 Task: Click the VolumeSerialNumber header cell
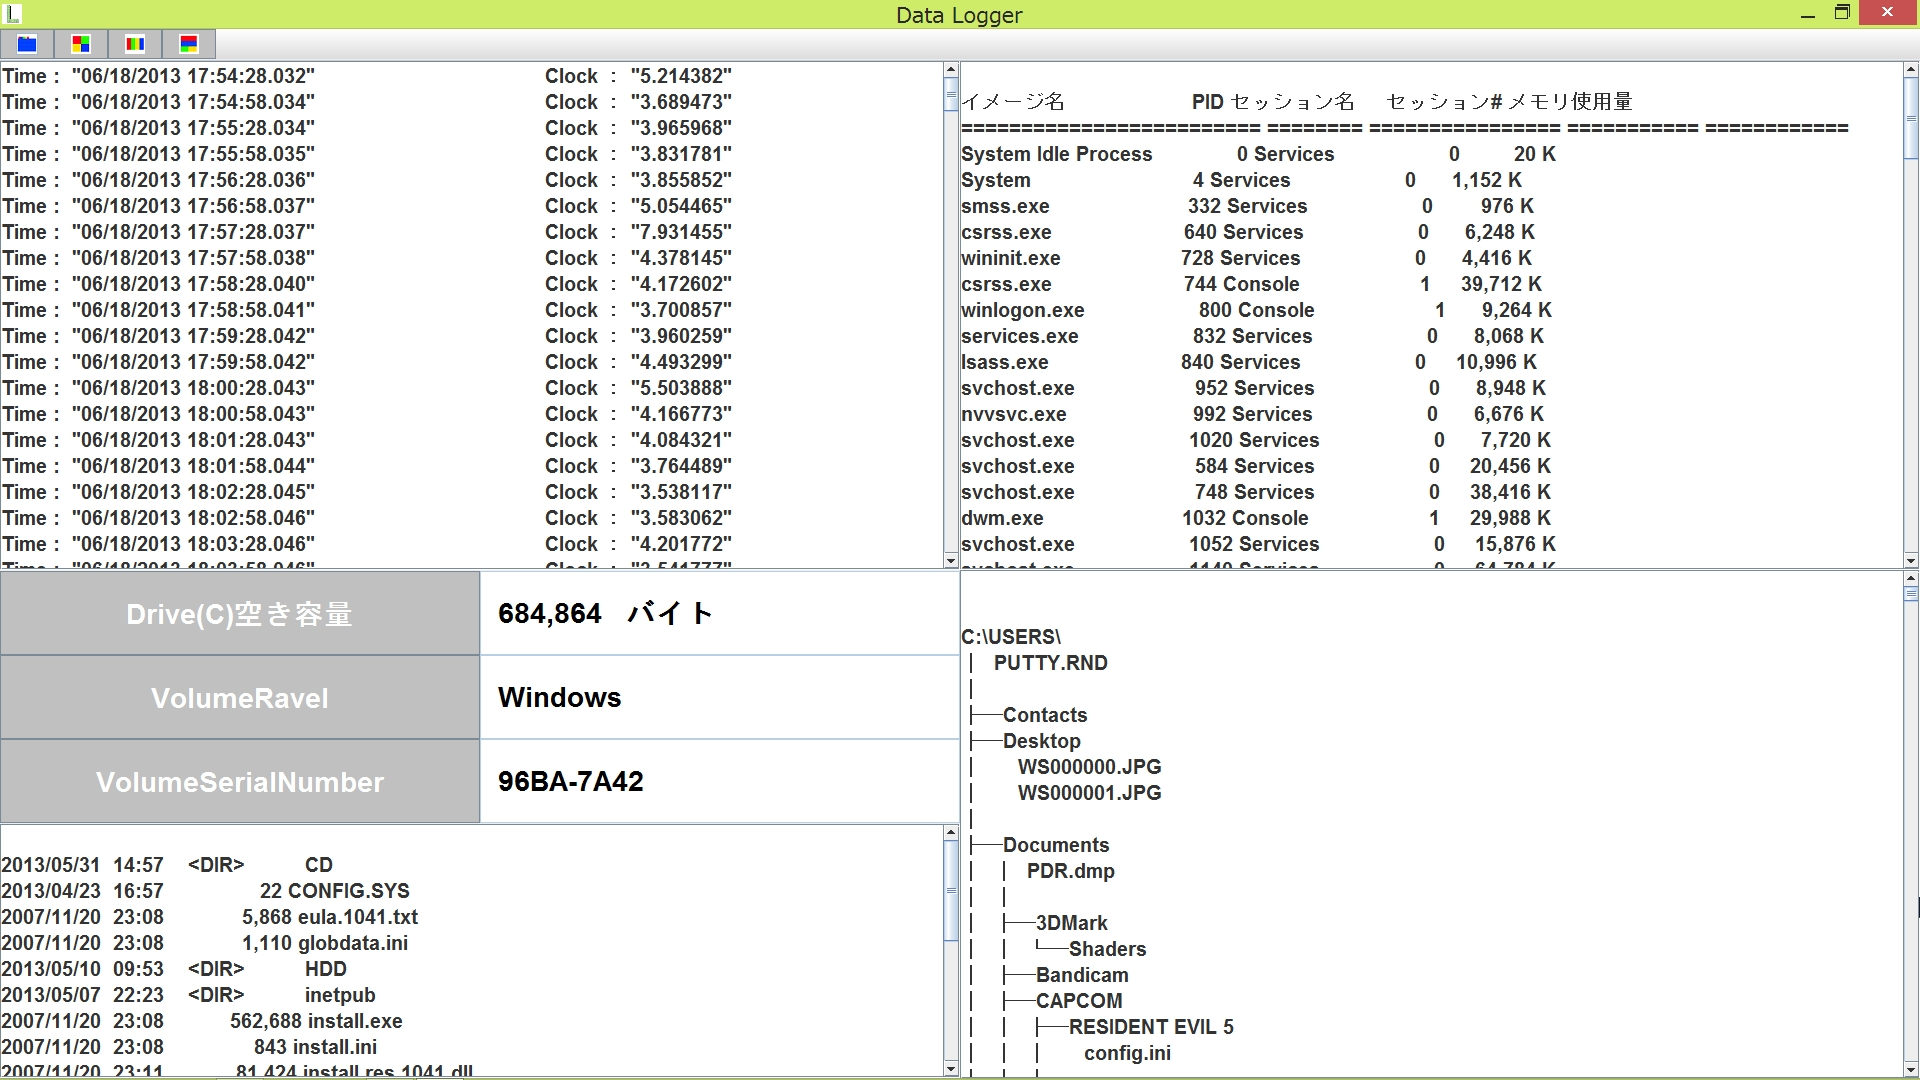pyautogui.click(x=240, y=782)
